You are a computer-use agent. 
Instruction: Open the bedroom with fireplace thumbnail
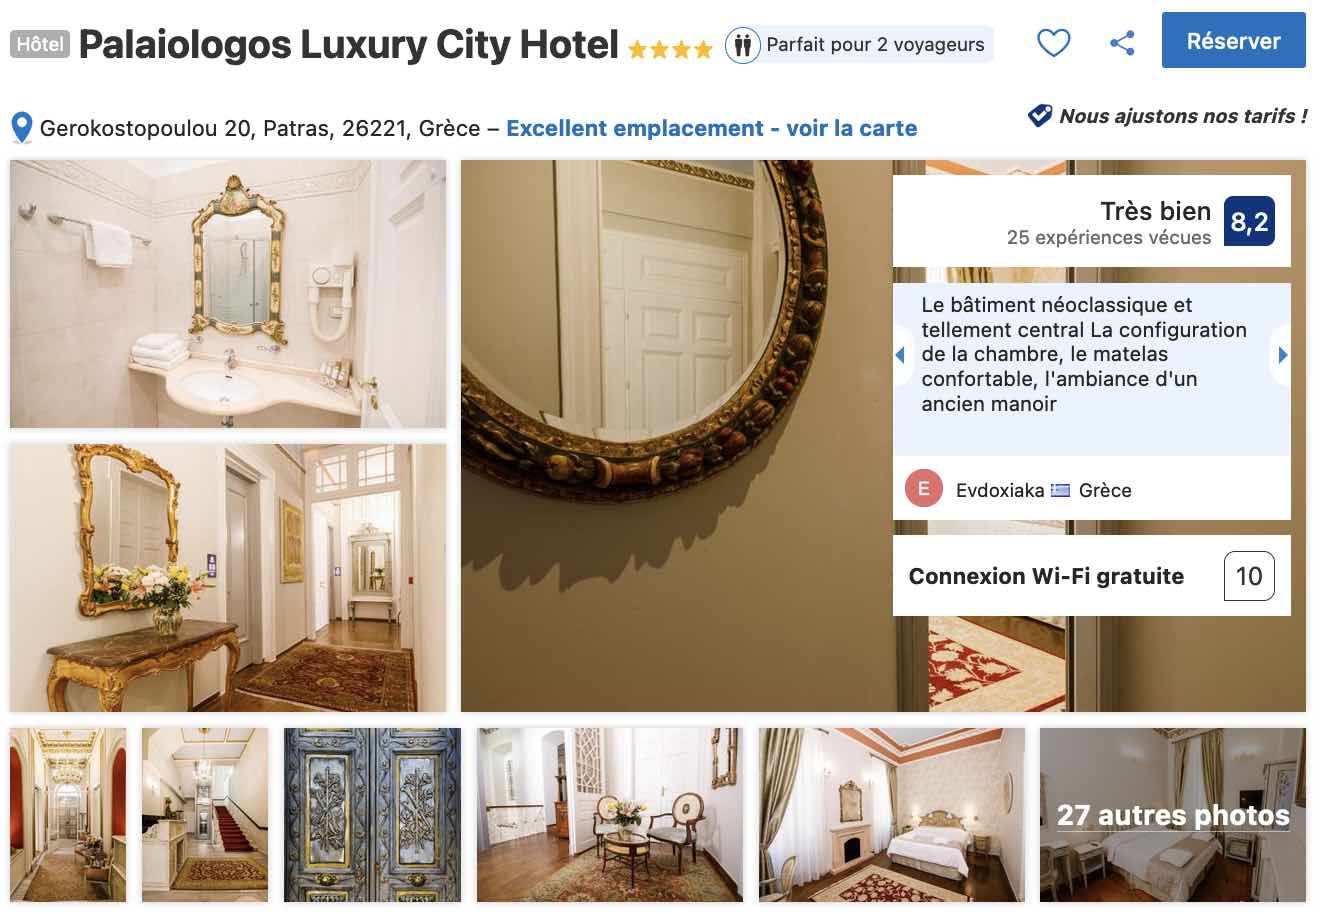892,814
